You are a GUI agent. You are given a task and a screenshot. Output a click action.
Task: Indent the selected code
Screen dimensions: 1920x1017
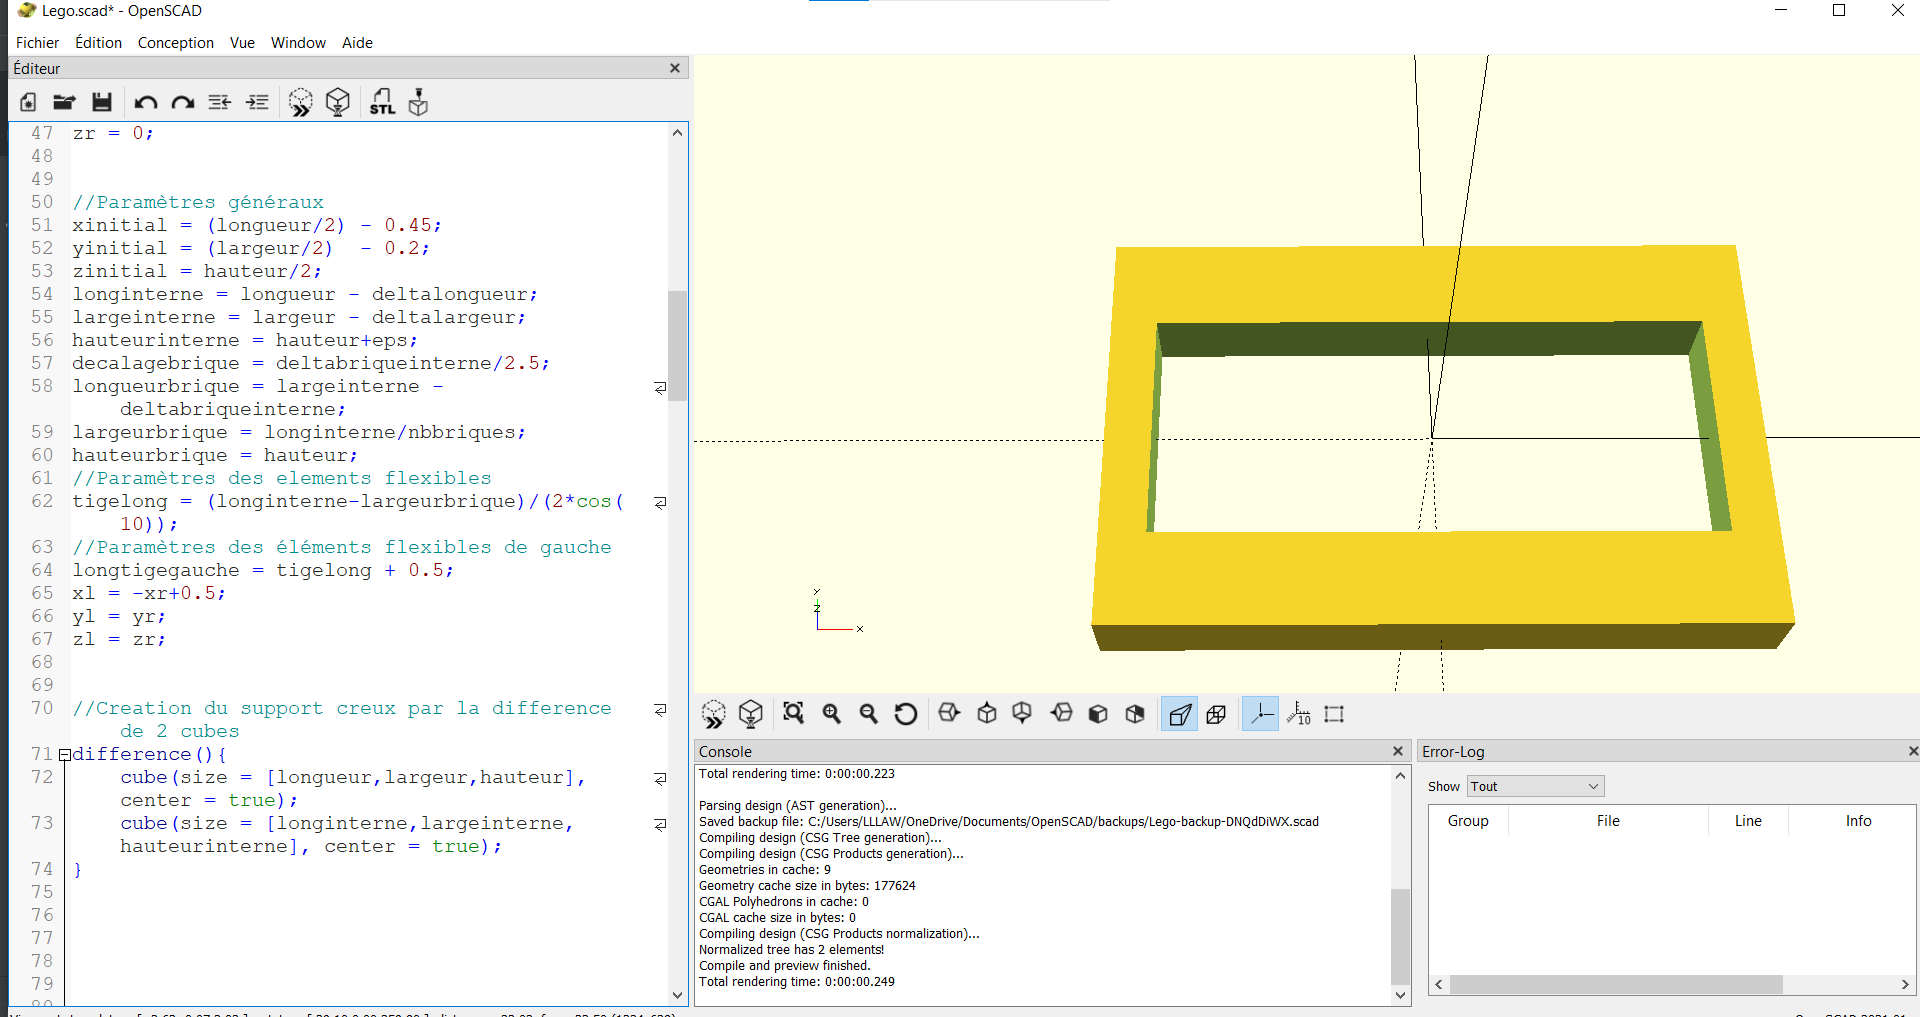coord(258,102)
